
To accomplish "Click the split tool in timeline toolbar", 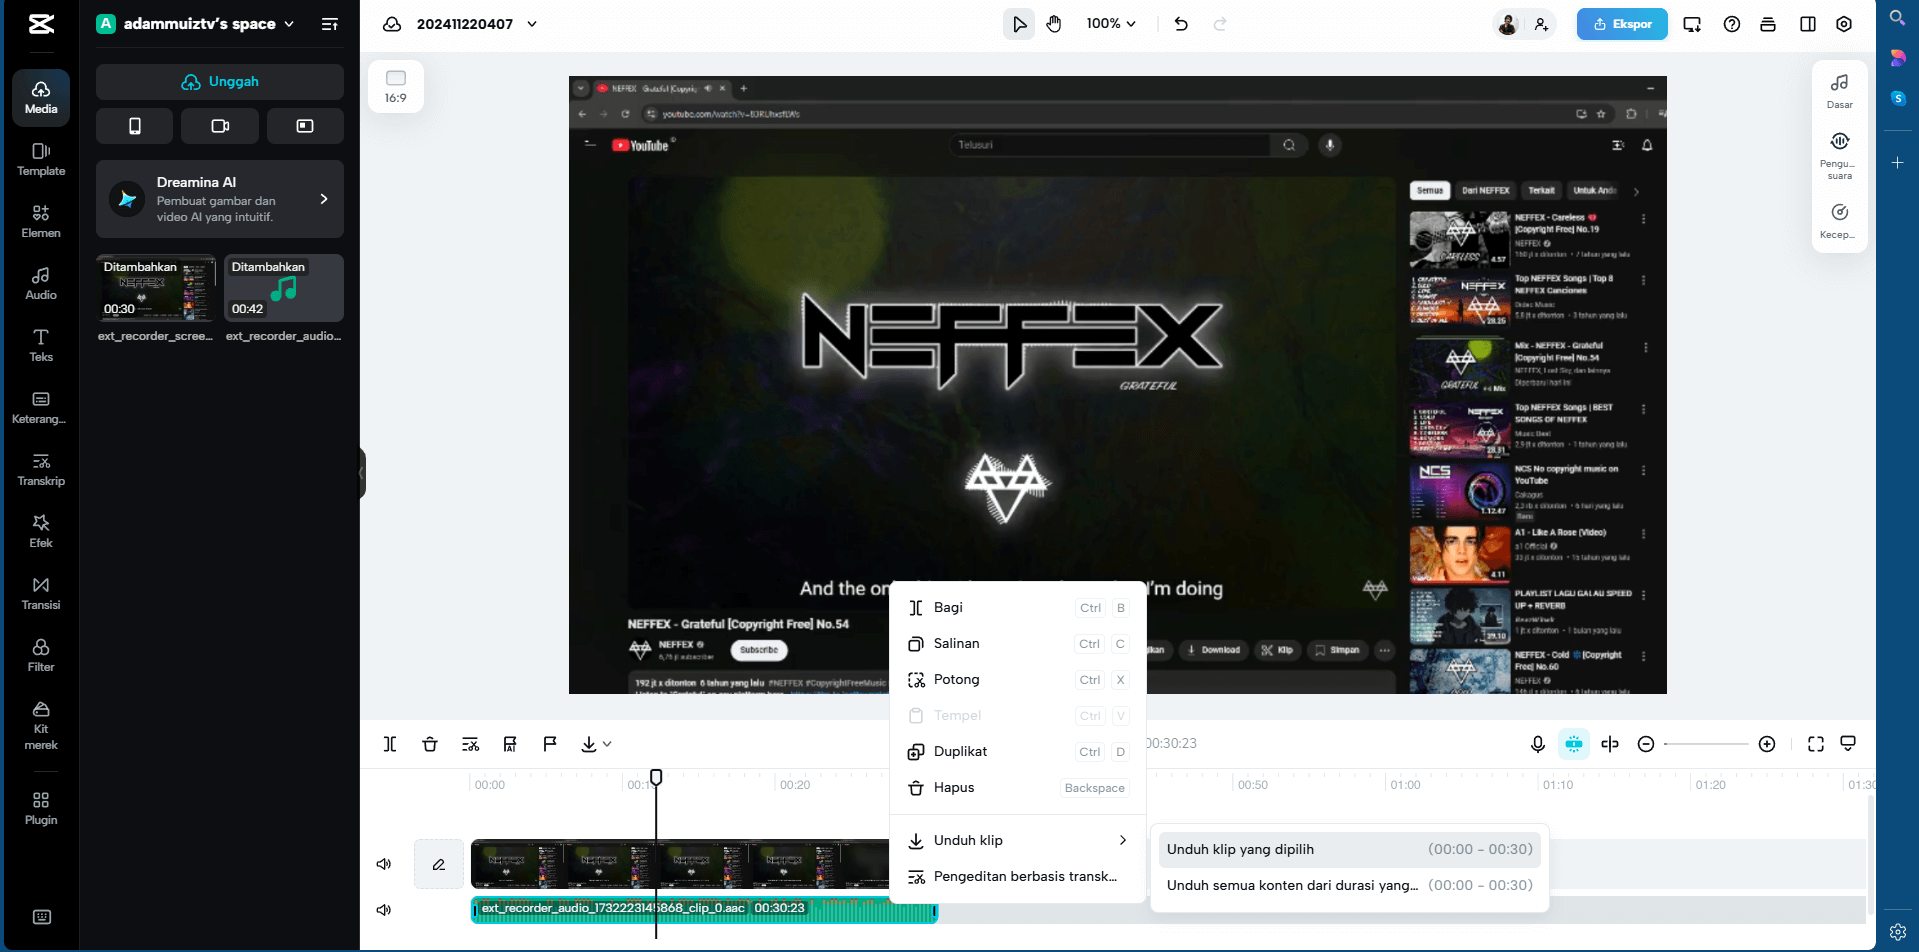I will (x=390, y=744).
